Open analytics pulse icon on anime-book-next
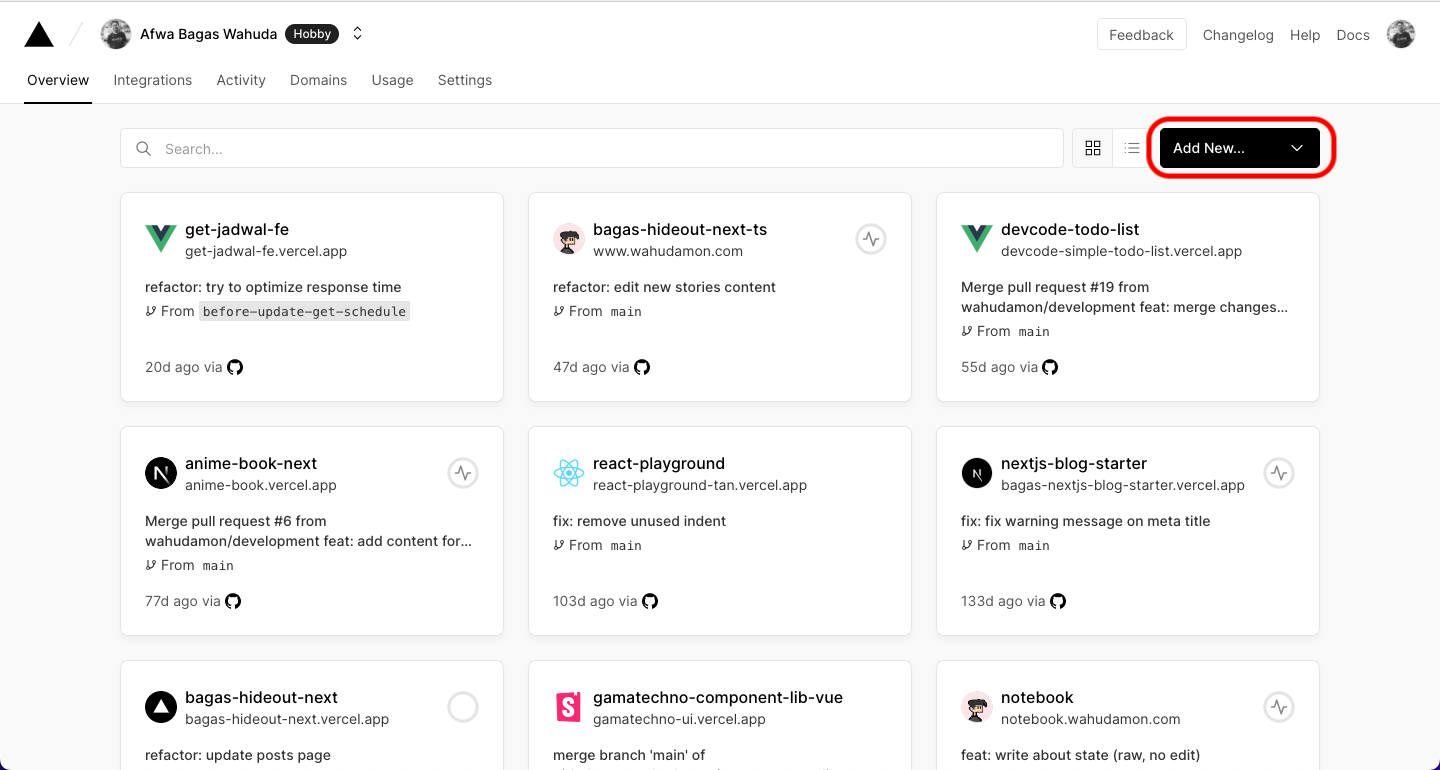1440x770 pixels. coord(463,473)
